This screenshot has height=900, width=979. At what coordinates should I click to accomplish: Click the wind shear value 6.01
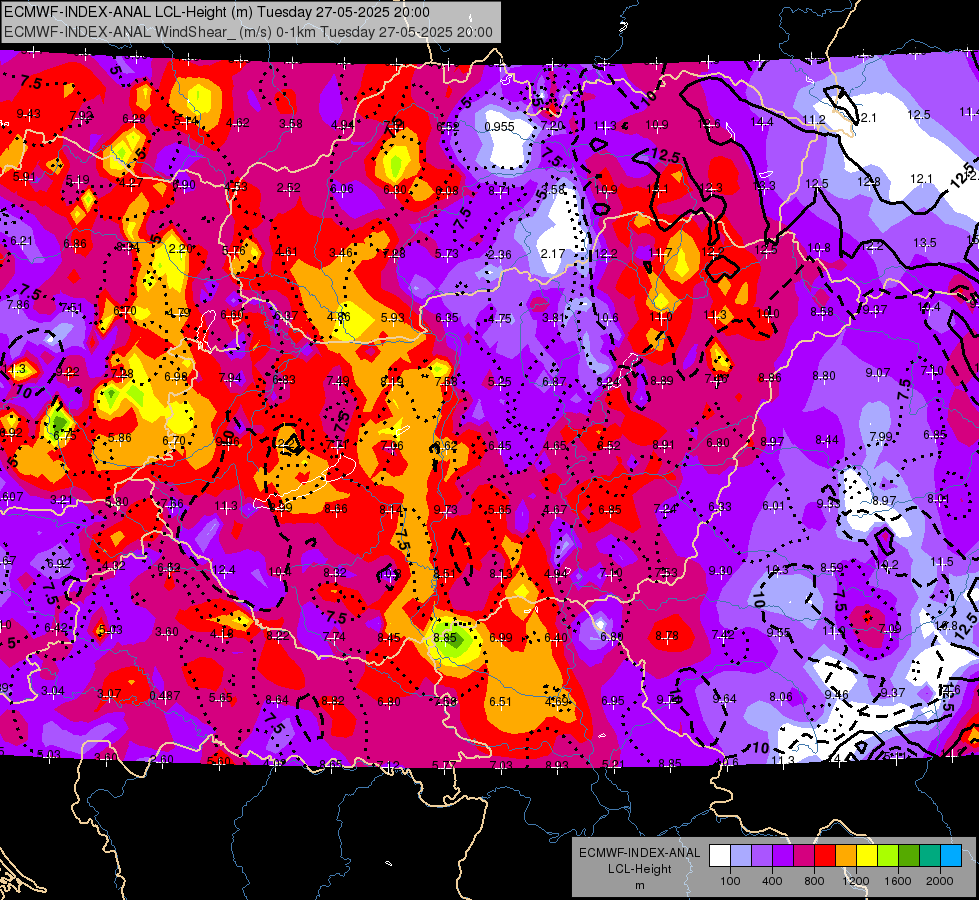point(772,506)
